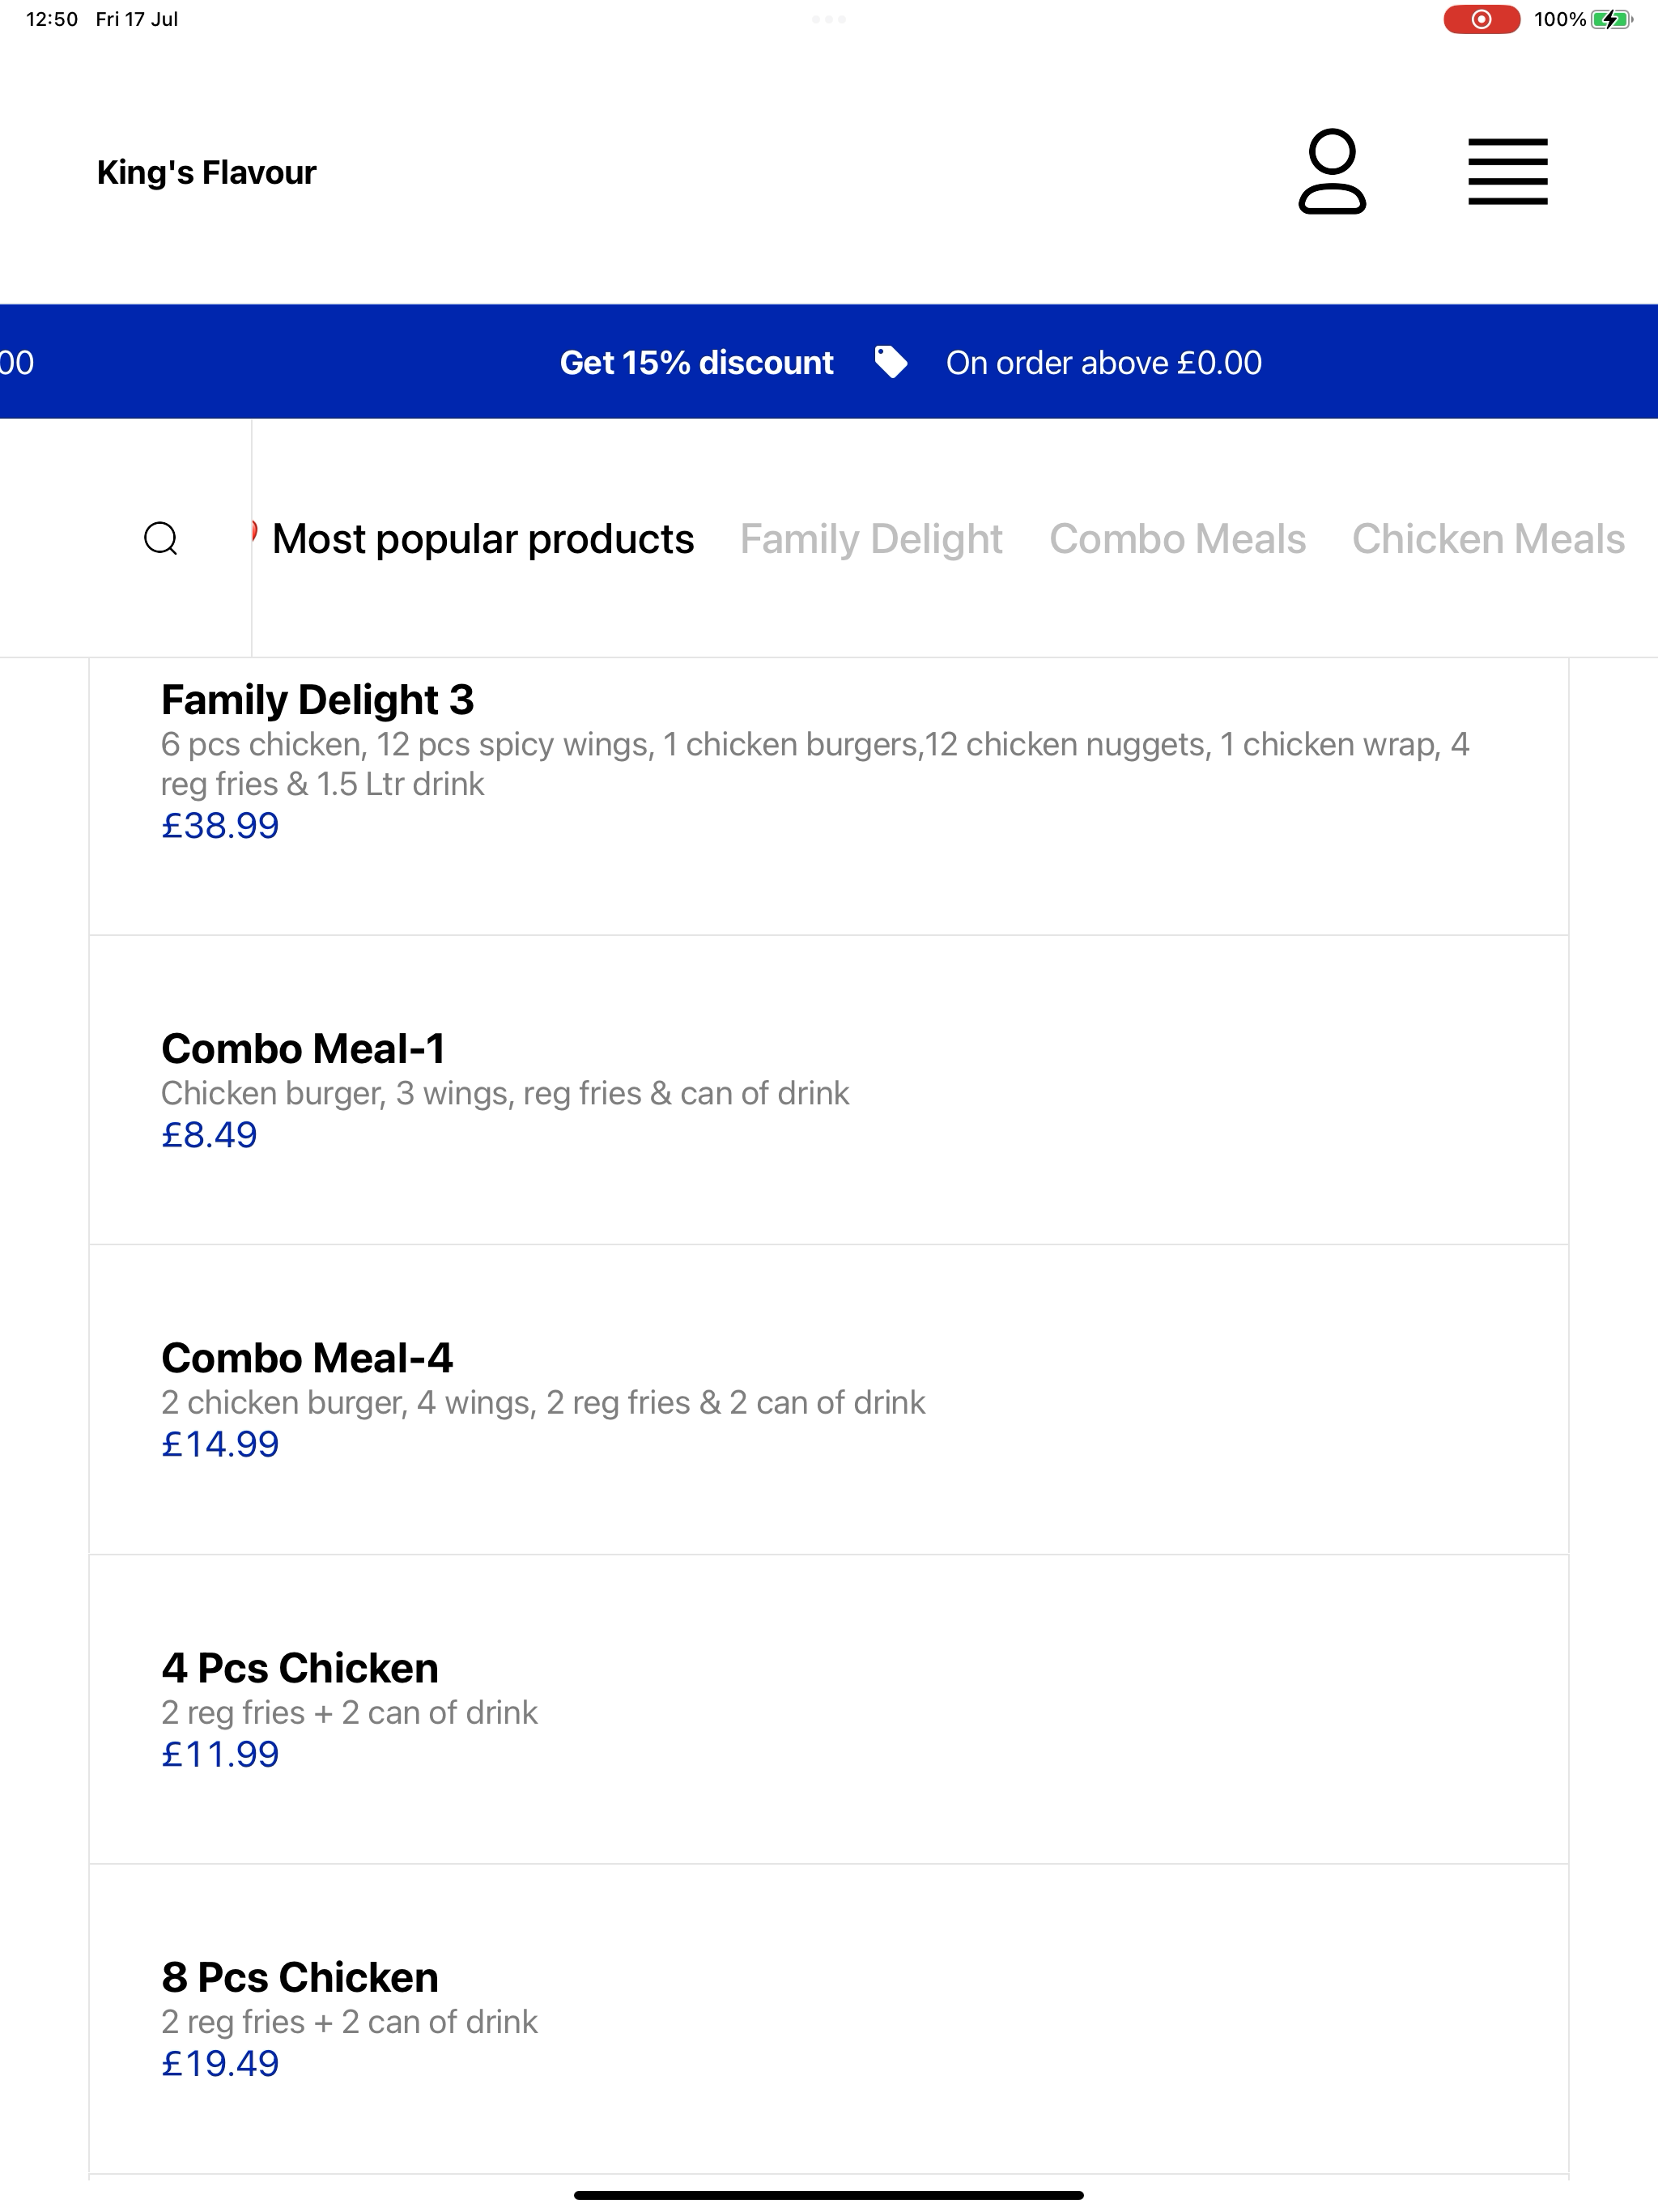Select the 8 Pcs Chicken meal
The width and height of the screenshot is (1658, 2212).
pyautogui.click(x=829, y=2018)
